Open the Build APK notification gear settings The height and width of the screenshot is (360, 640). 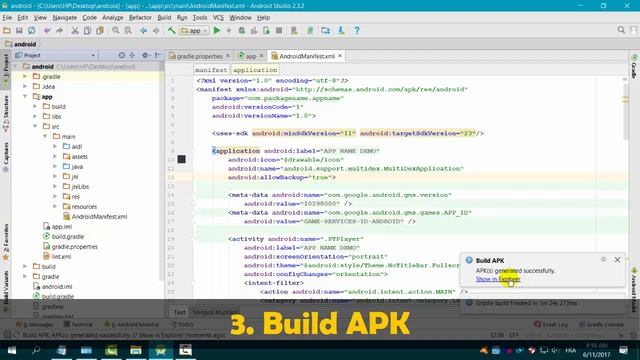[x=603, y=260]
